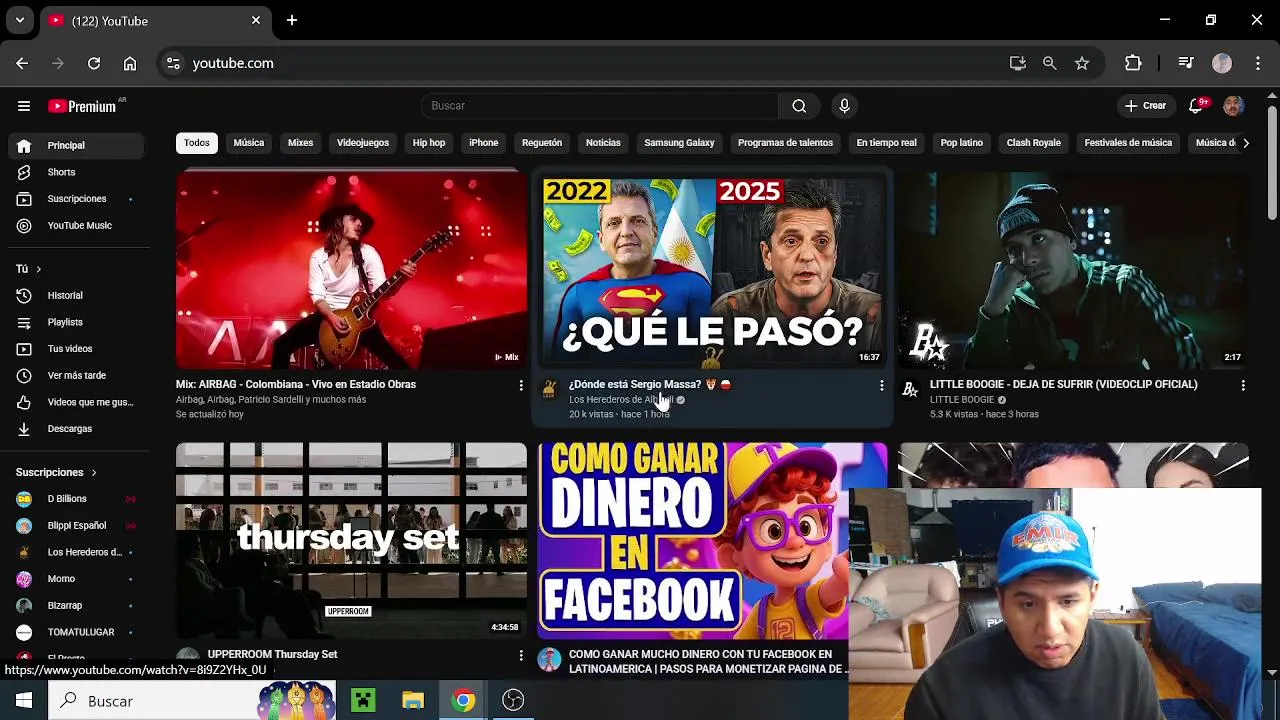Click the Crear button
The width and height of the screenshot is (1280, 720).
1146,106
